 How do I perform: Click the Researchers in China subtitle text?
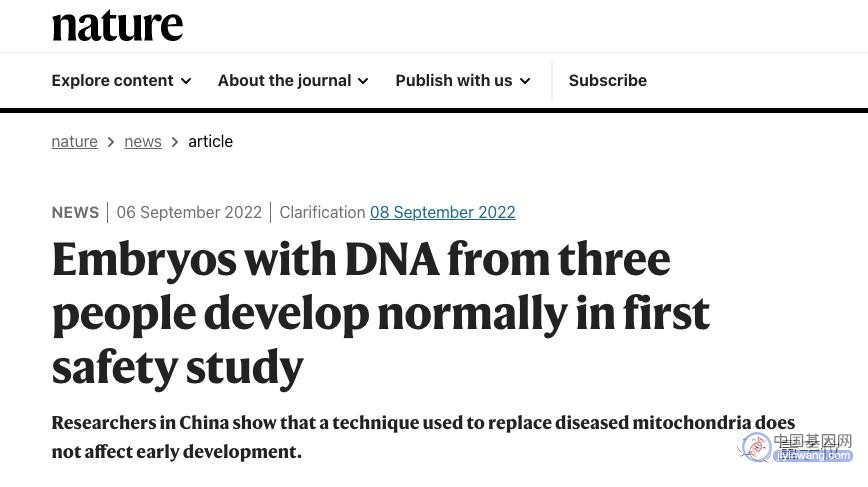click(423, 437)
